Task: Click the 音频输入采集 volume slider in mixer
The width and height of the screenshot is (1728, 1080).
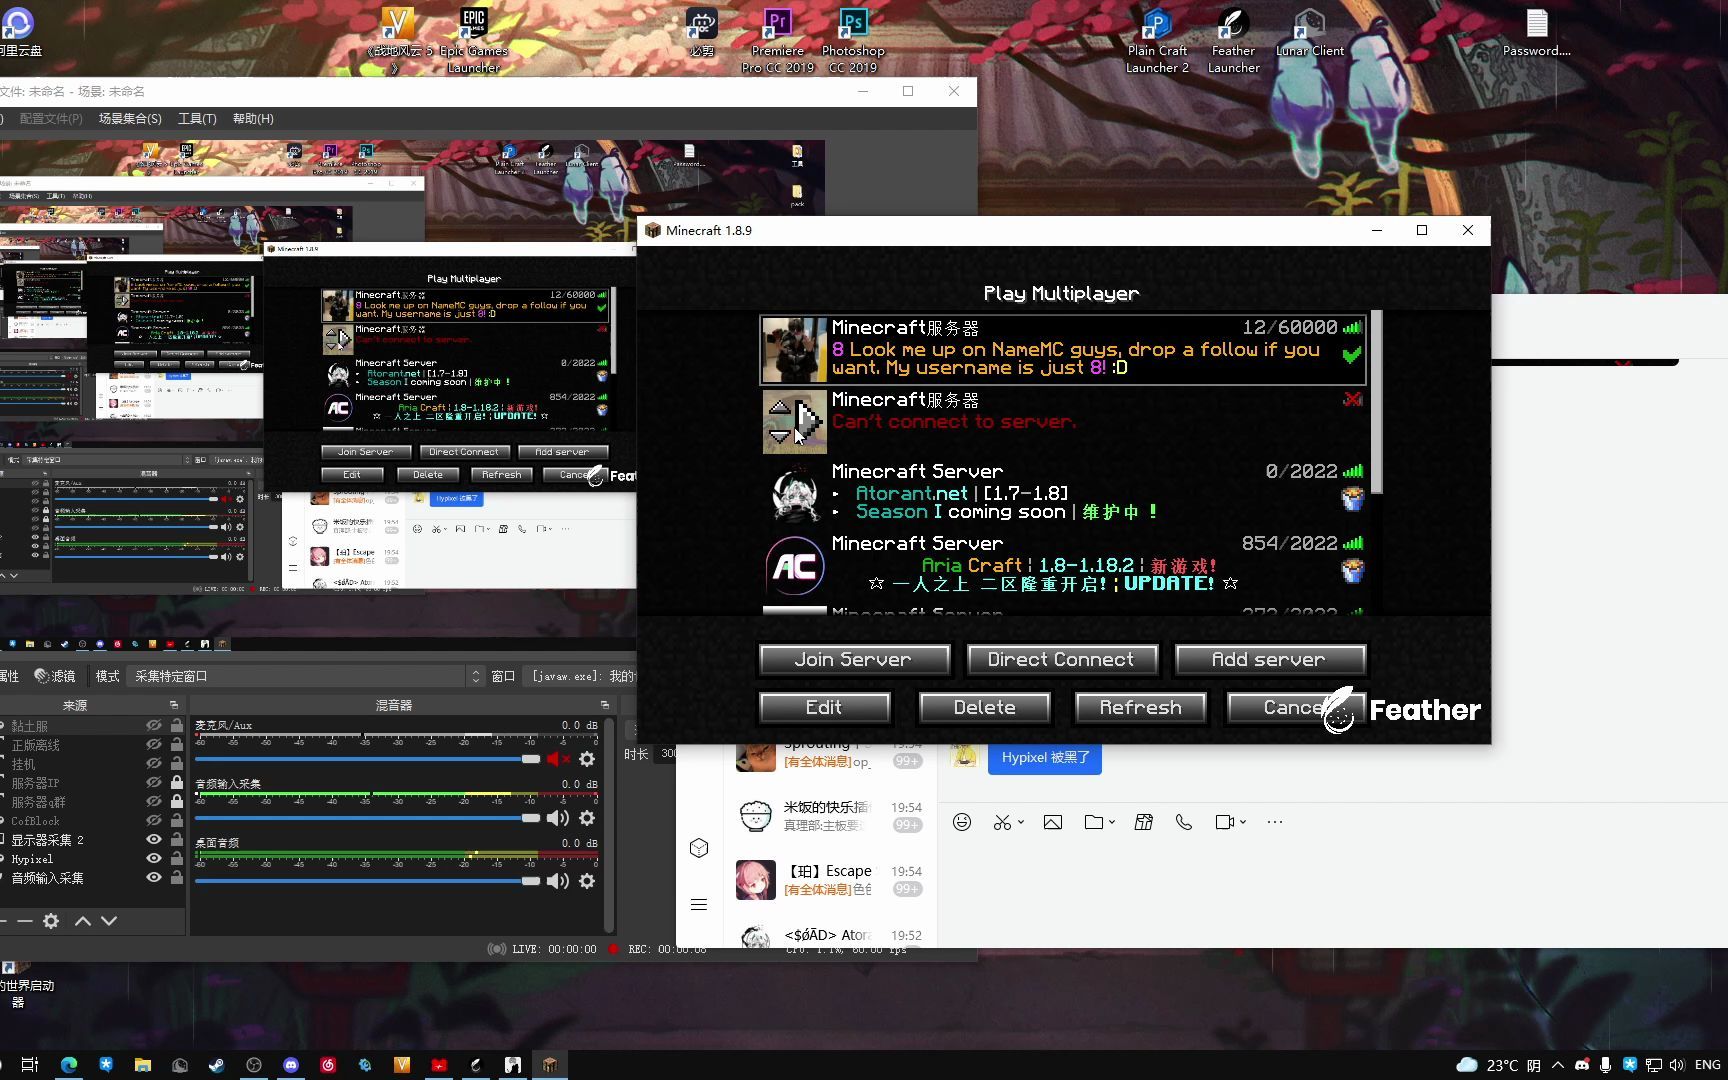Action: click(368, 818)
